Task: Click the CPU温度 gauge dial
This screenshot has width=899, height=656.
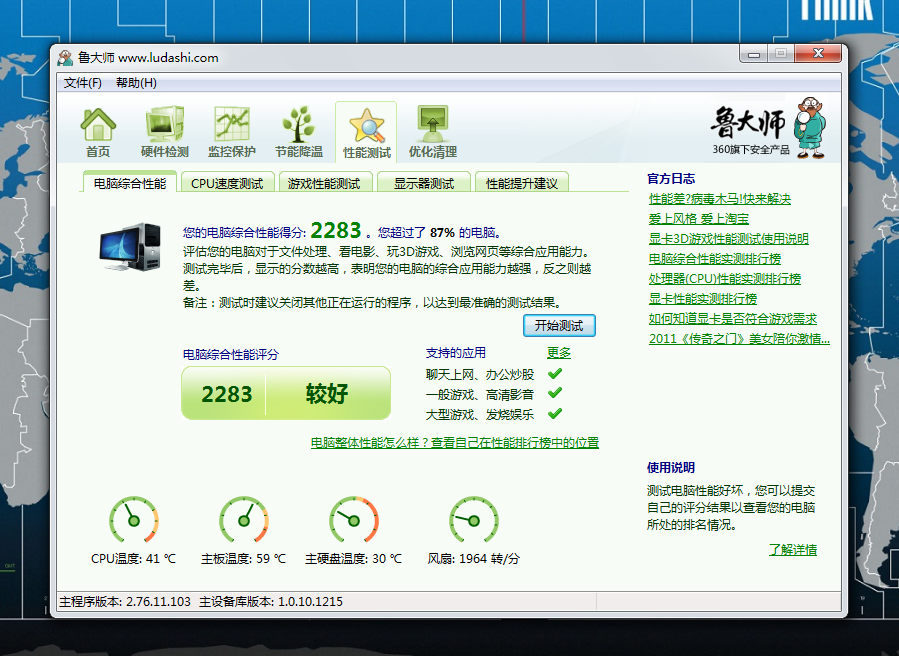Action: click(x=134, y=520)
